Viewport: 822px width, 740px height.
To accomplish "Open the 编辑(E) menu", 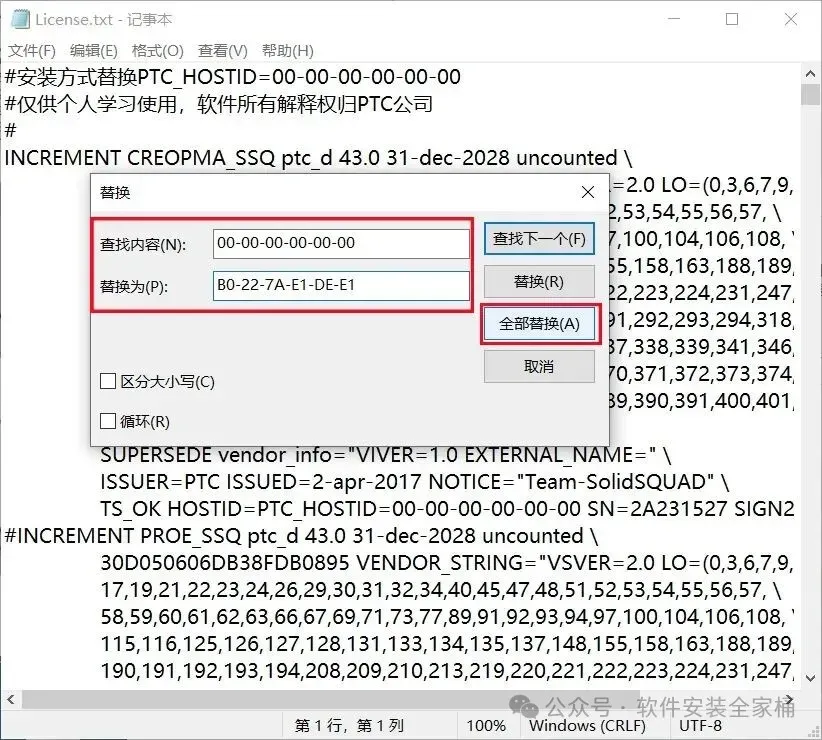I will [x=93, y=51].
